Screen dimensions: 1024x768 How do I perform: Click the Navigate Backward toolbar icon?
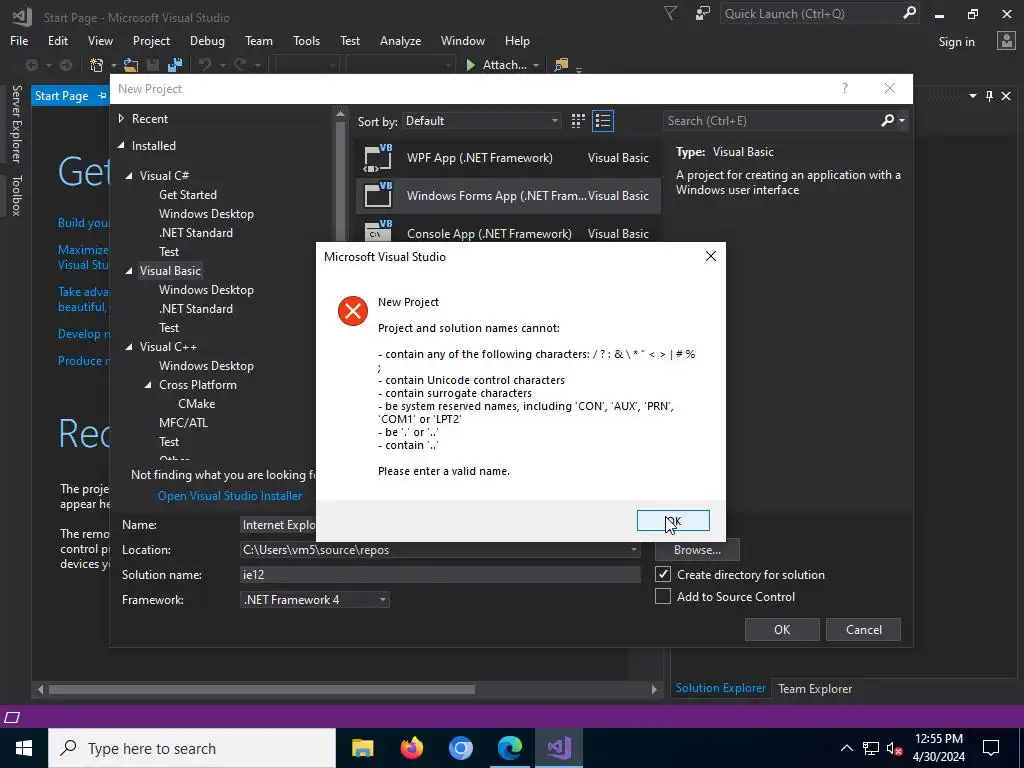(x=31, y=65)
